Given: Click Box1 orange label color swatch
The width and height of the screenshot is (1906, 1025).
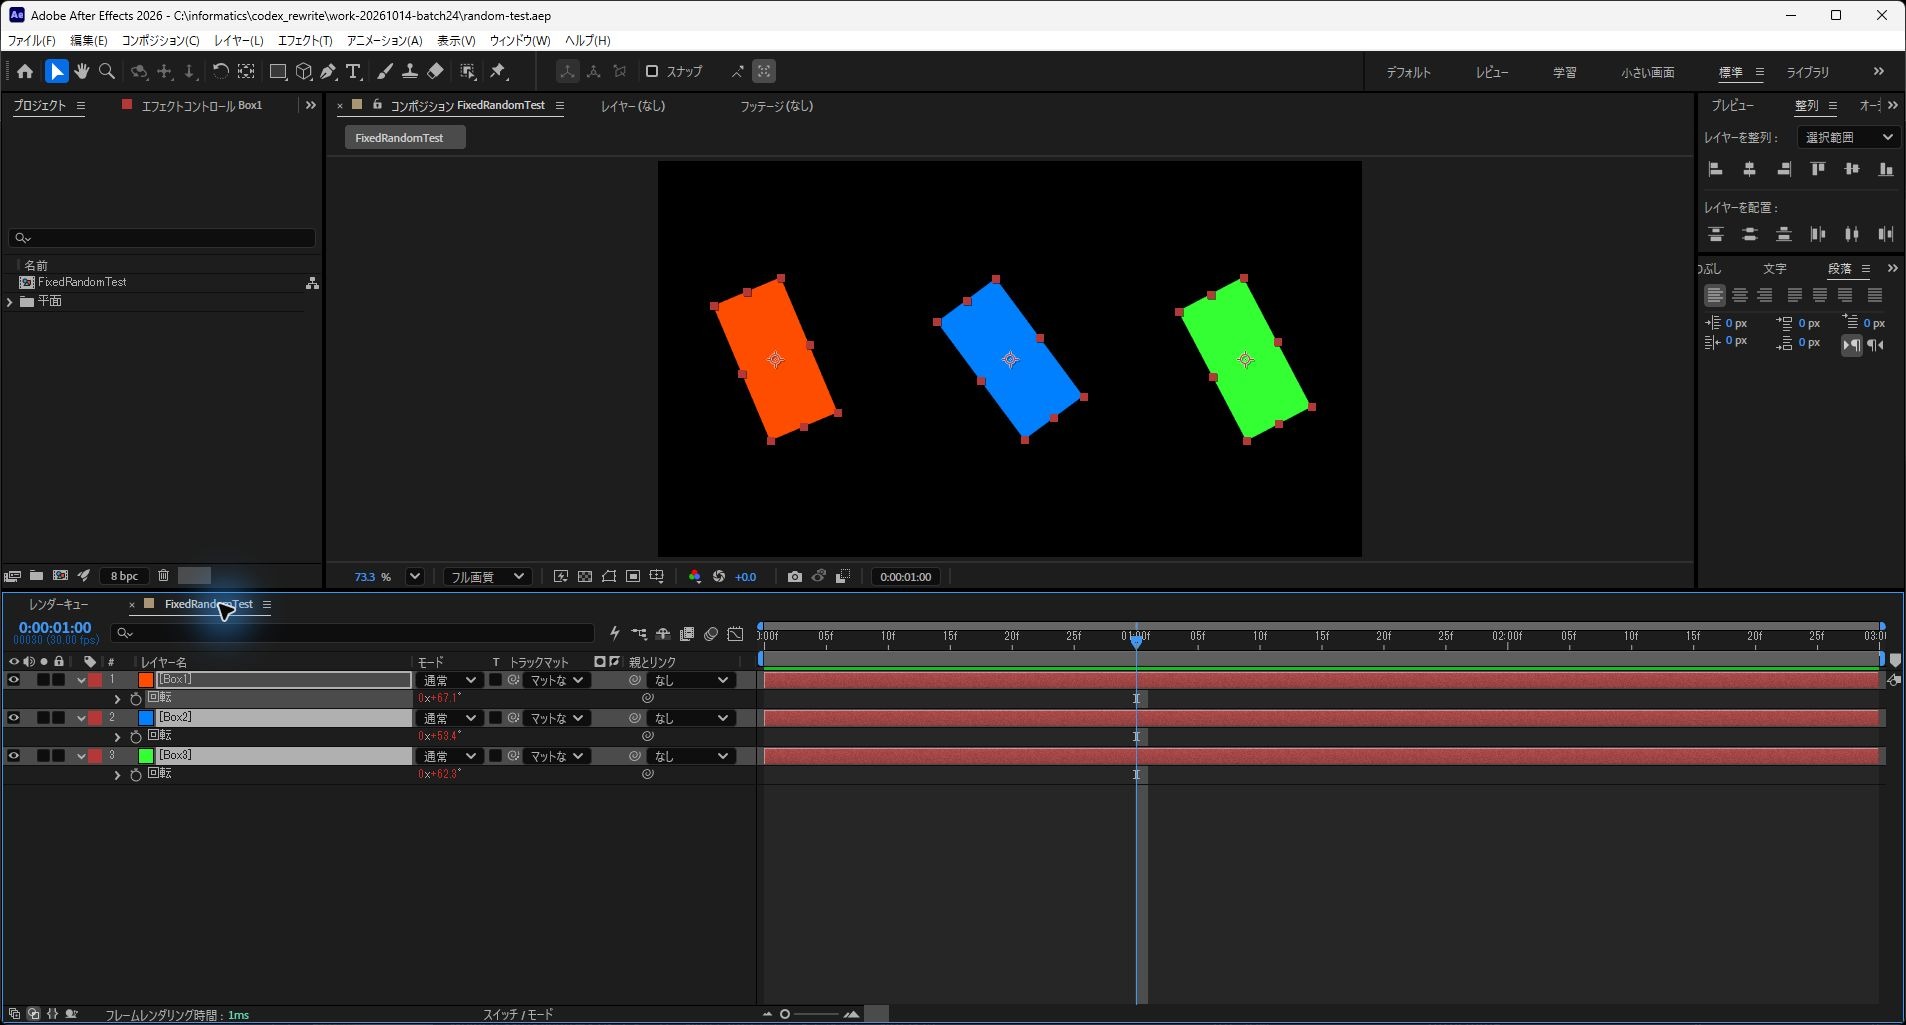Looking at the screenshot, I should [146, 680].
